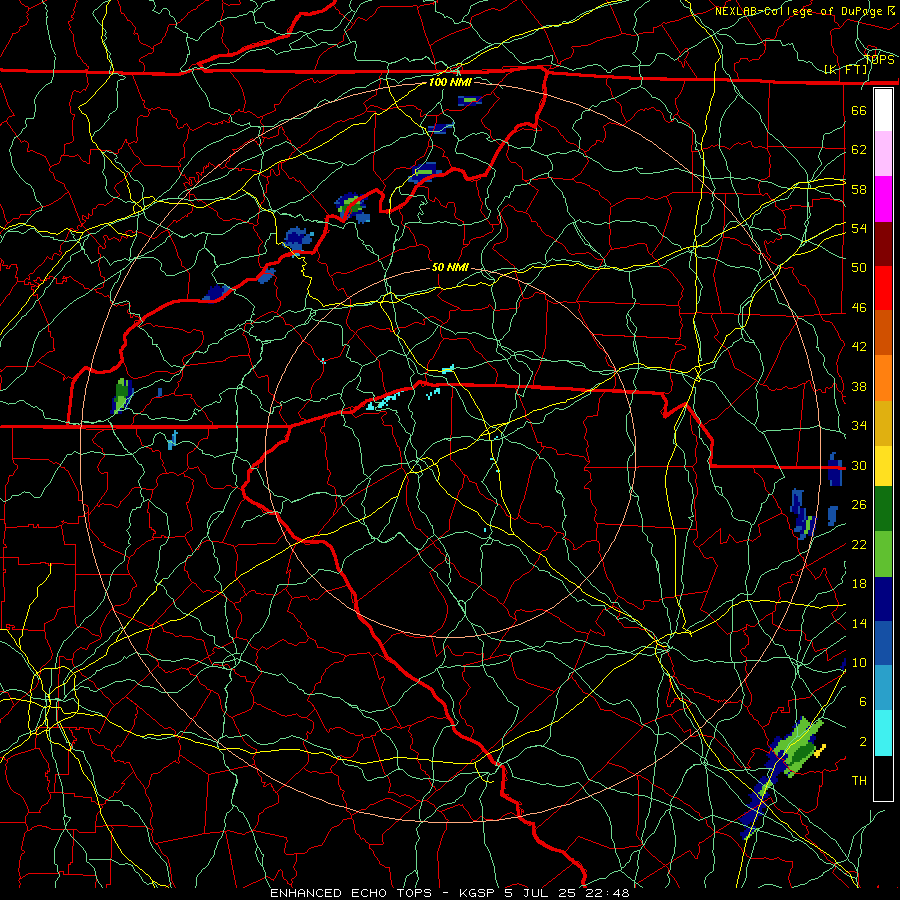Click the '50 NMI' range ring label
900x900 pixels.
tap(450, 267)
